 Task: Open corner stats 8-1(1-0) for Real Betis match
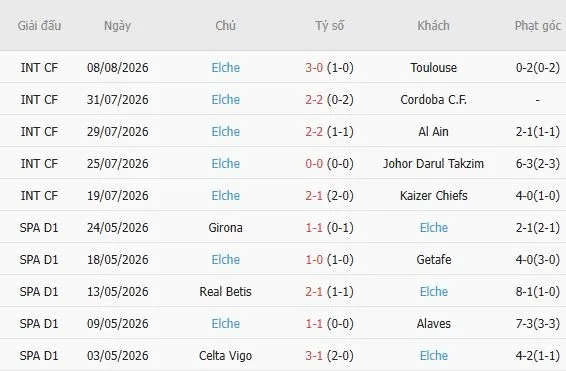tap(537, 292)
